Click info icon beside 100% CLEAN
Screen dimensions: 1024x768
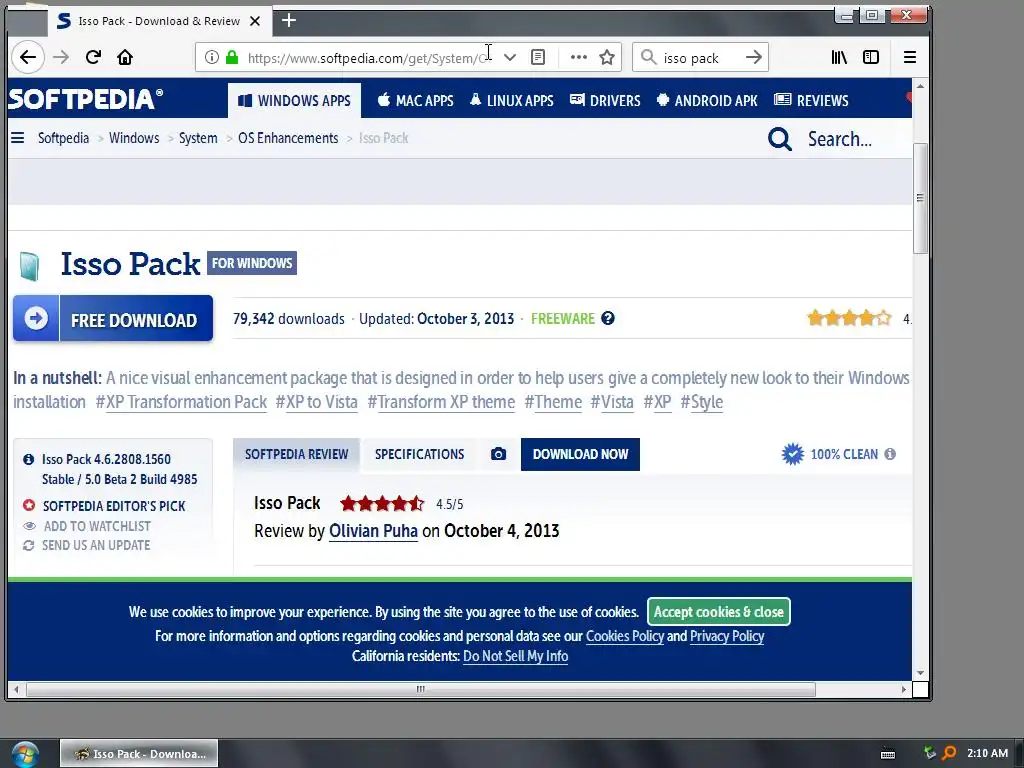click(890, 454)
